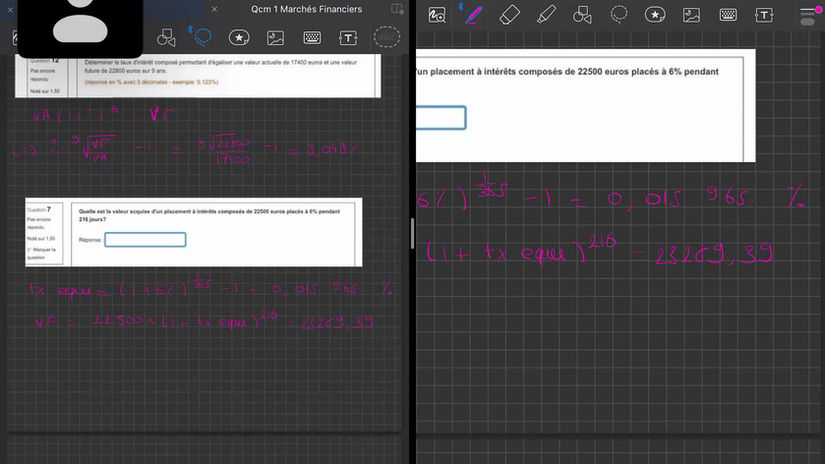Screen dimensions: 825x464
Task: Open lasso options dashed circle in left pane
Action: (387, 37)
